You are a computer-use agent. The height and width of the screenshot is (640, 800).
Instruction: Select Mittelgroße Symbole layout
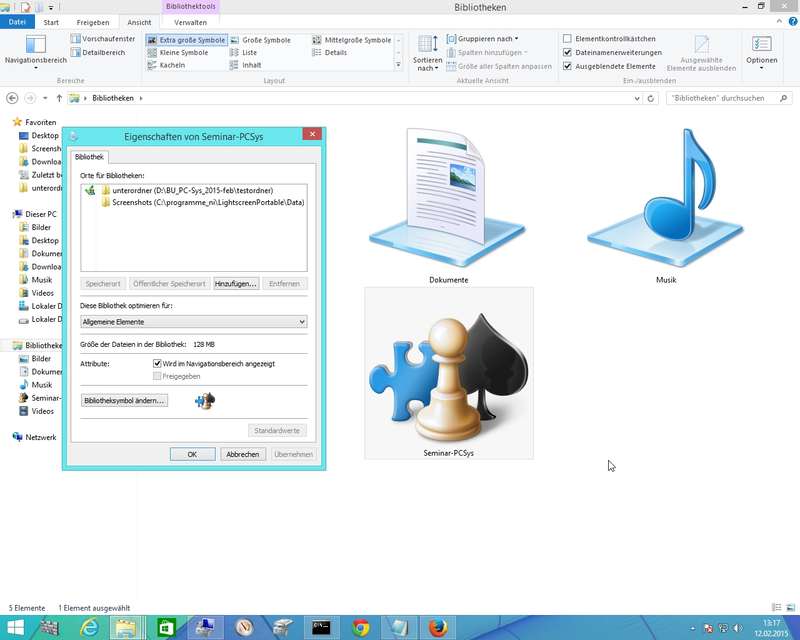352,40
